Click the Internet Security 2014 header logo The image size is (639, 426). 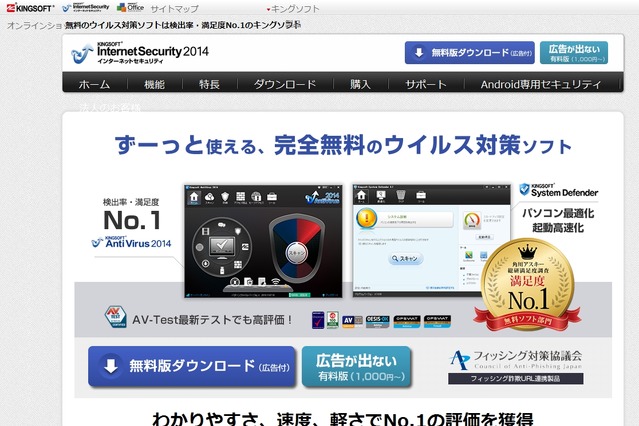coord(140,53)
